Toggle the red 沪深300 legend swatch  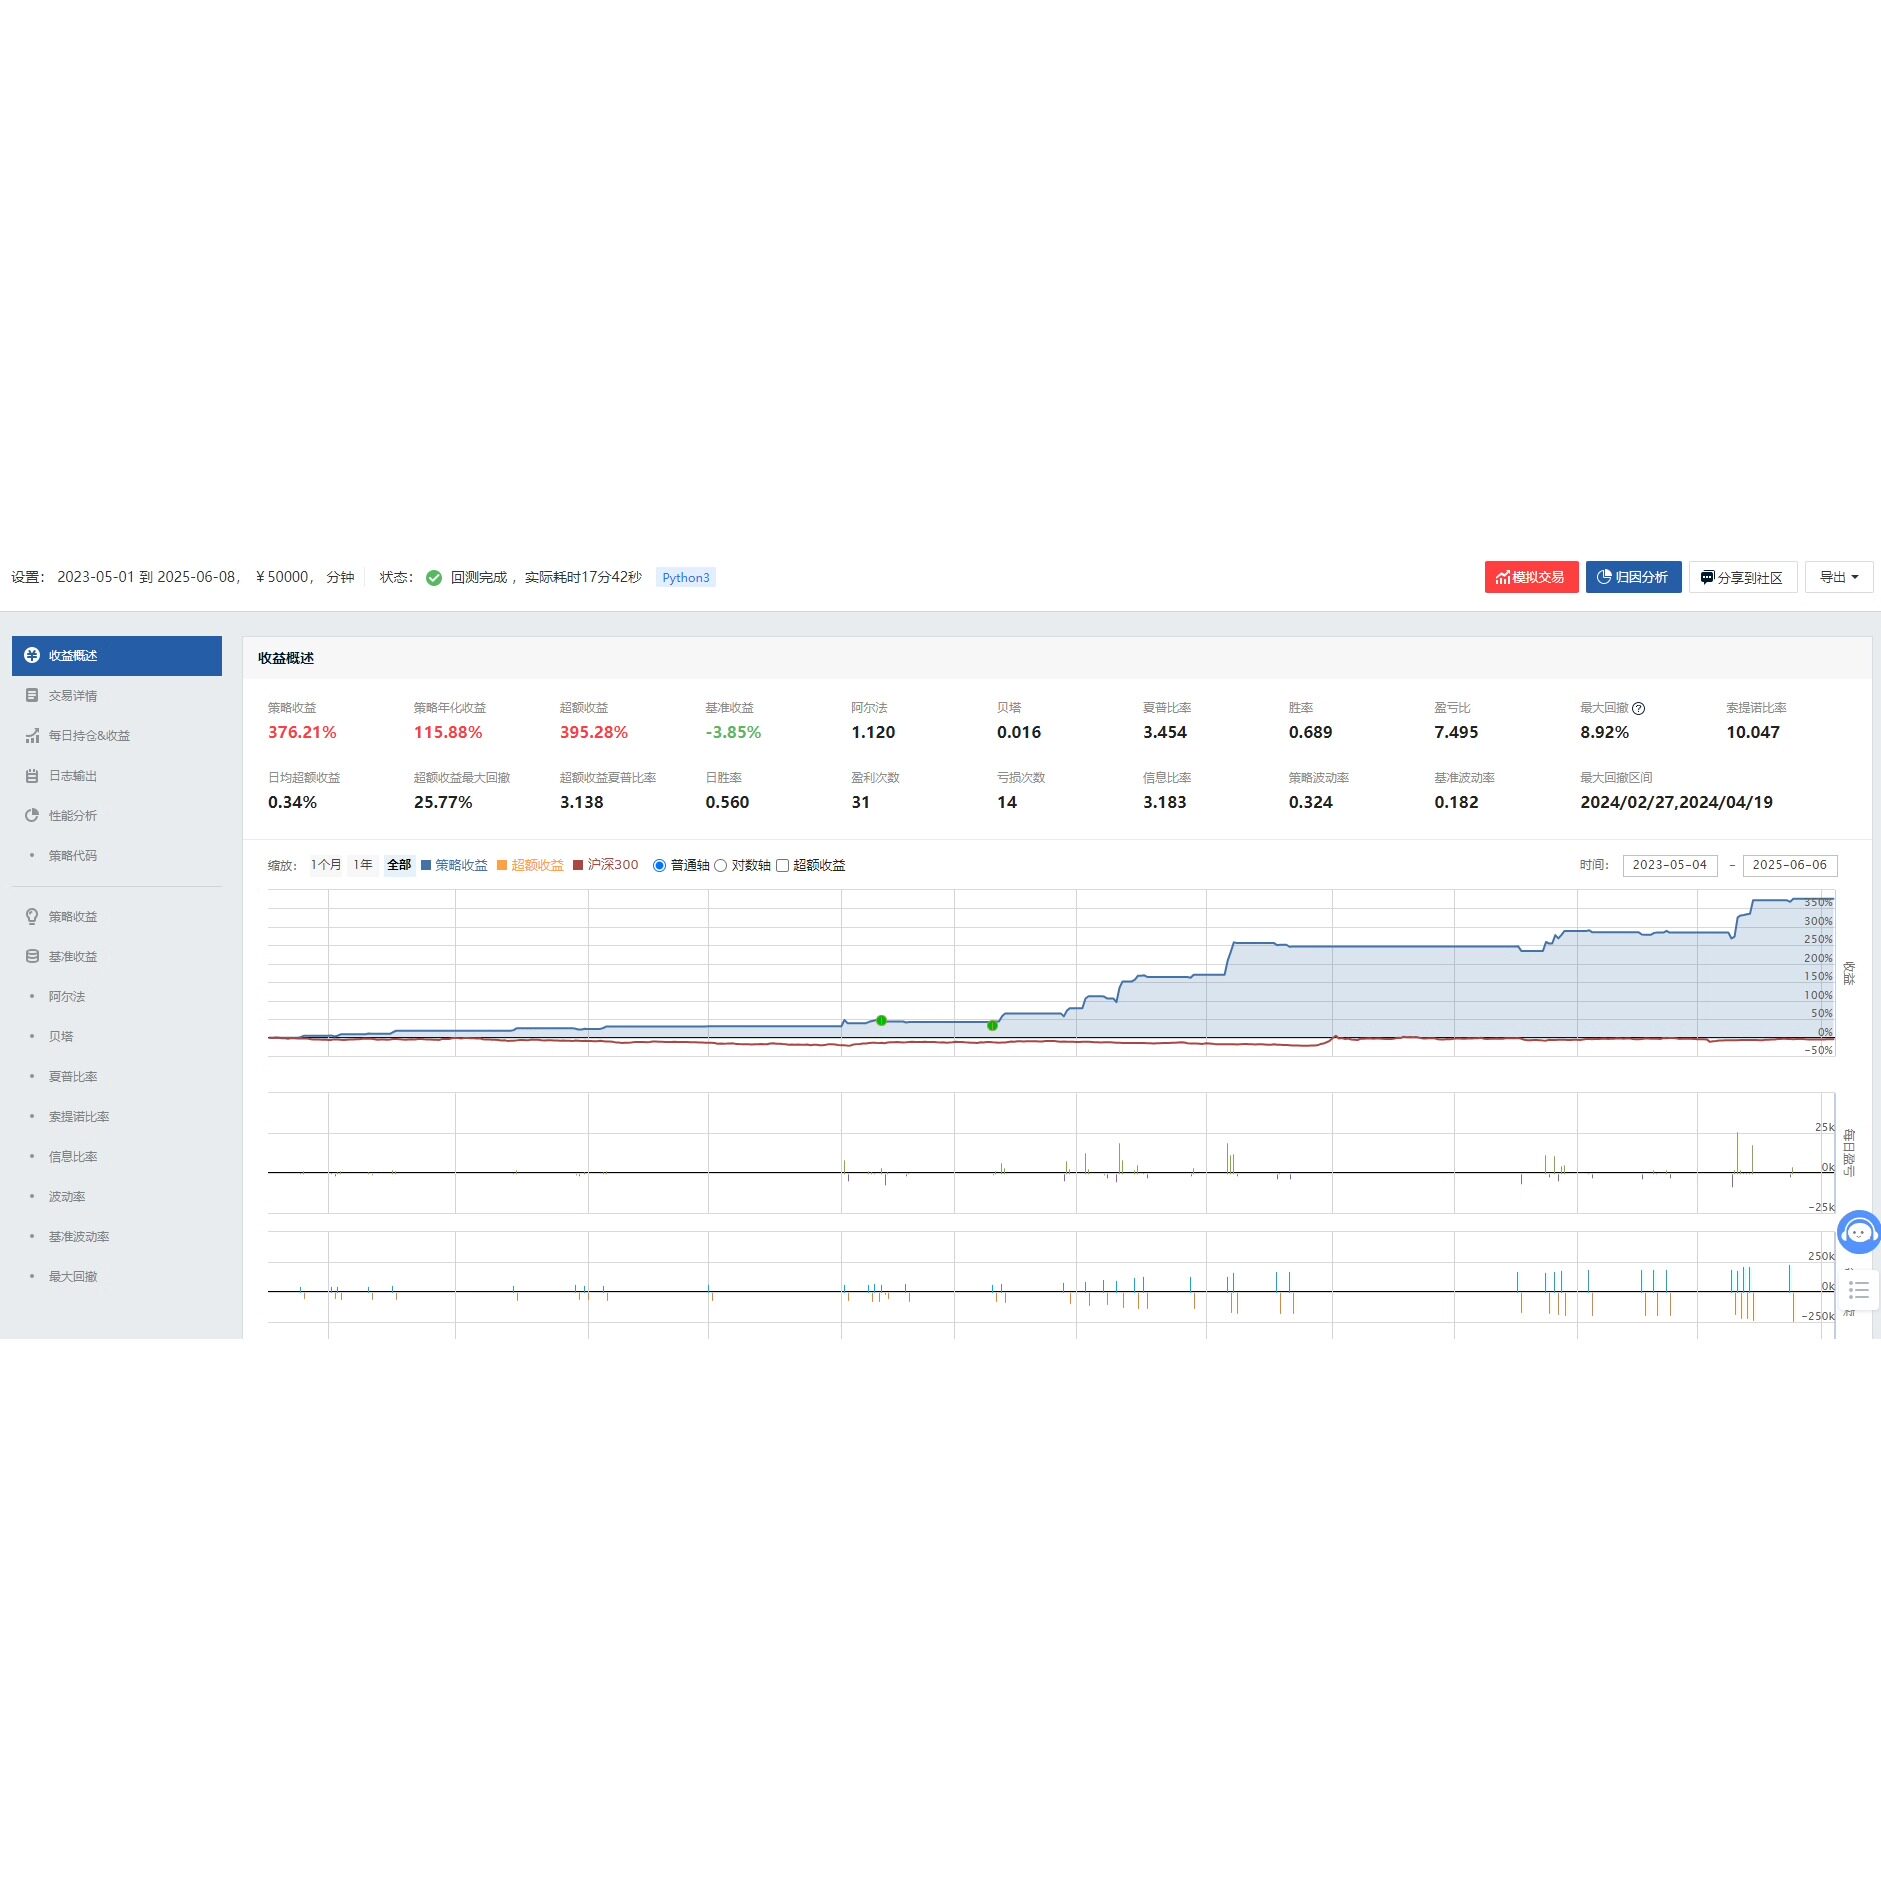pyautogui.click(x=578, y=866)
